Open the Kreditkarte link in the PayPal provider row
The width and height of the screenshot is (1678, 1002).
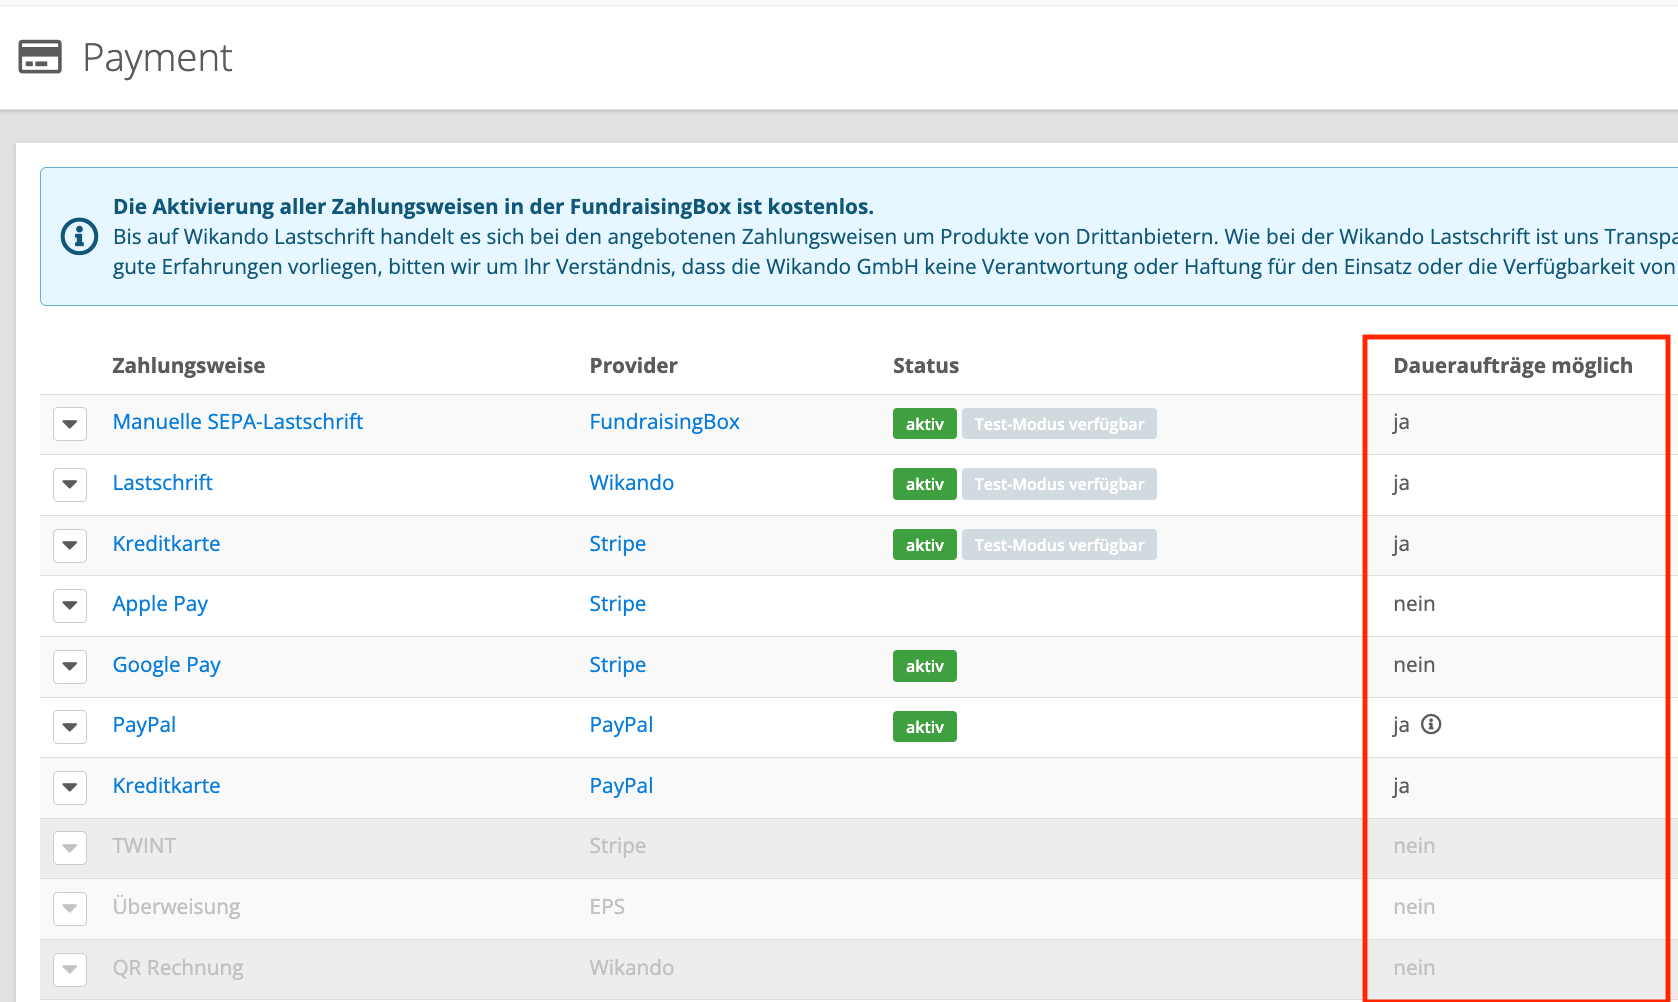coord(166,786)
